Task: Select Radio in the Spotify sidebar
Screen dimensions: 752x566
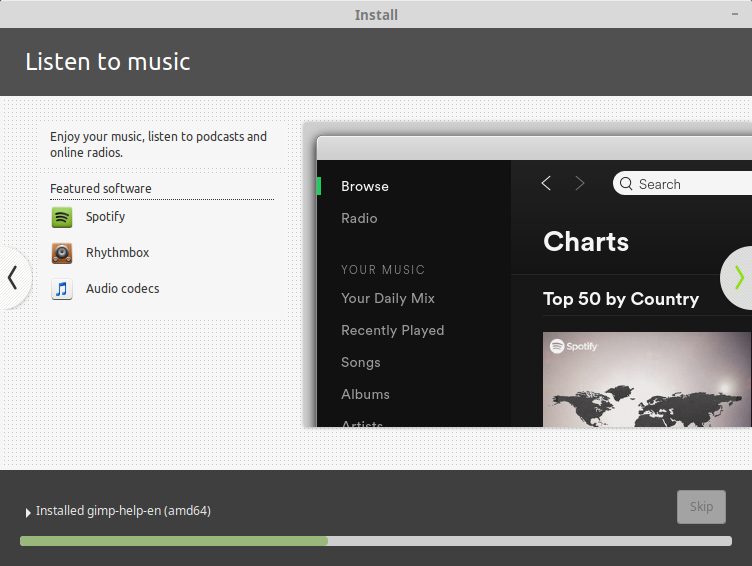Action: 359,218
